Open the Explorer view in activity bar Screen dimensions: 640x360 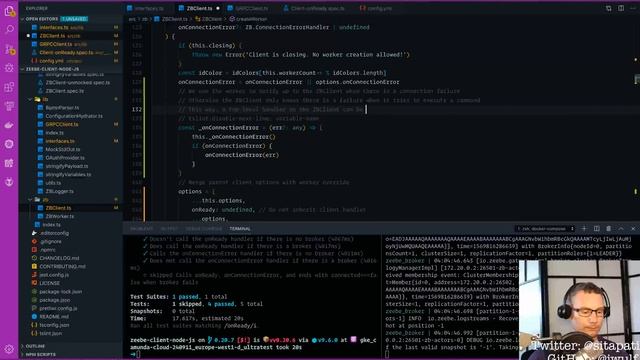[x=9, y=11]
